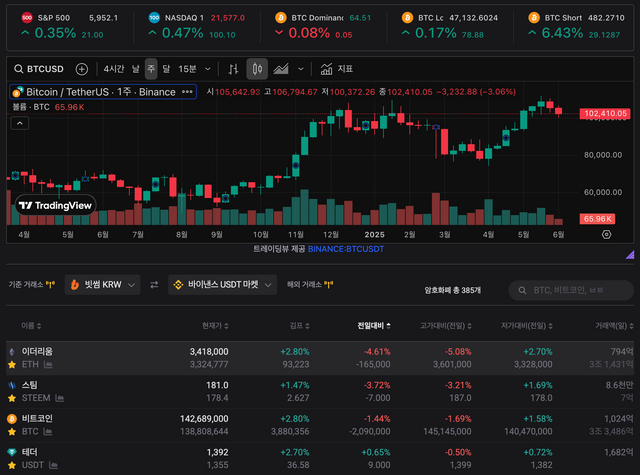
Task: Open chart icon beside BTC ticker
Action: click(x=48, y=432)
